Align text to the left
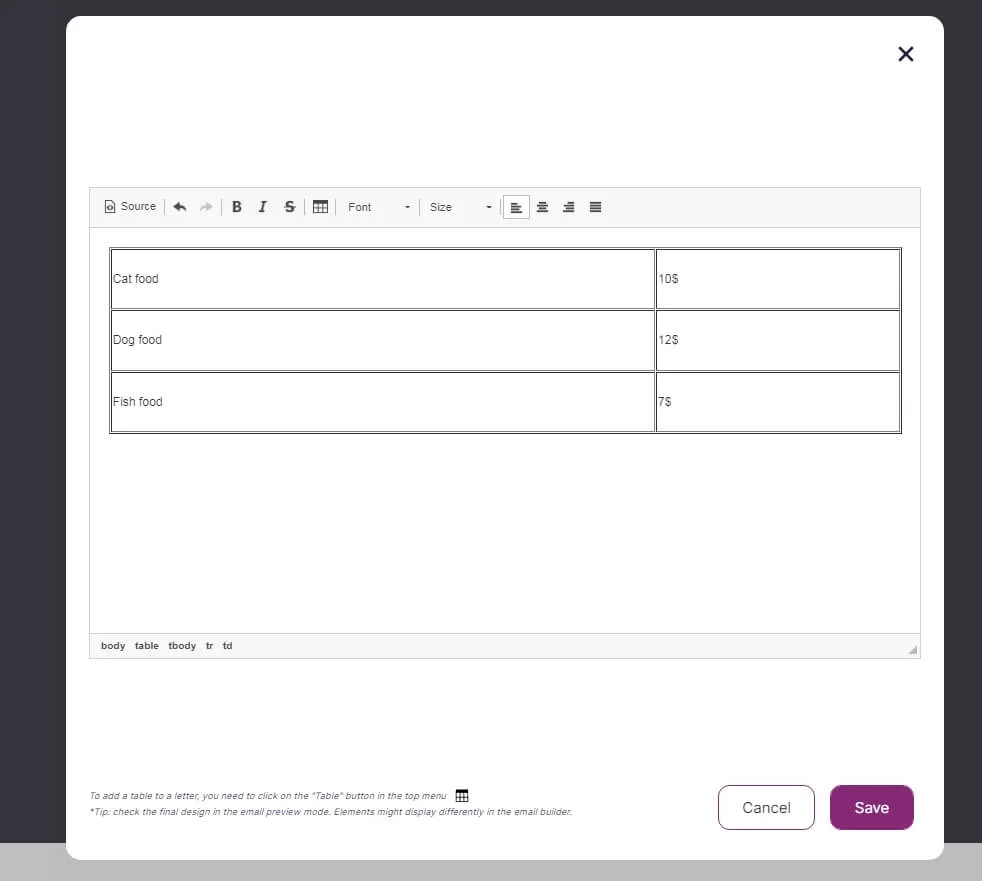This screenshot has height=881, width=982. 516,207
